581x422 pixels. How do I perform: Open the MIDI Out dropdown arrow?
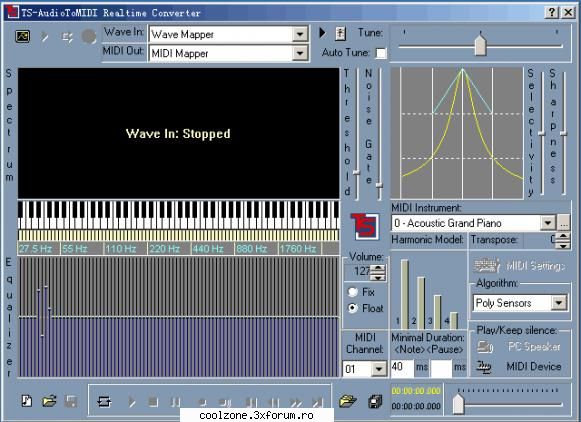(x=300, y=53)
